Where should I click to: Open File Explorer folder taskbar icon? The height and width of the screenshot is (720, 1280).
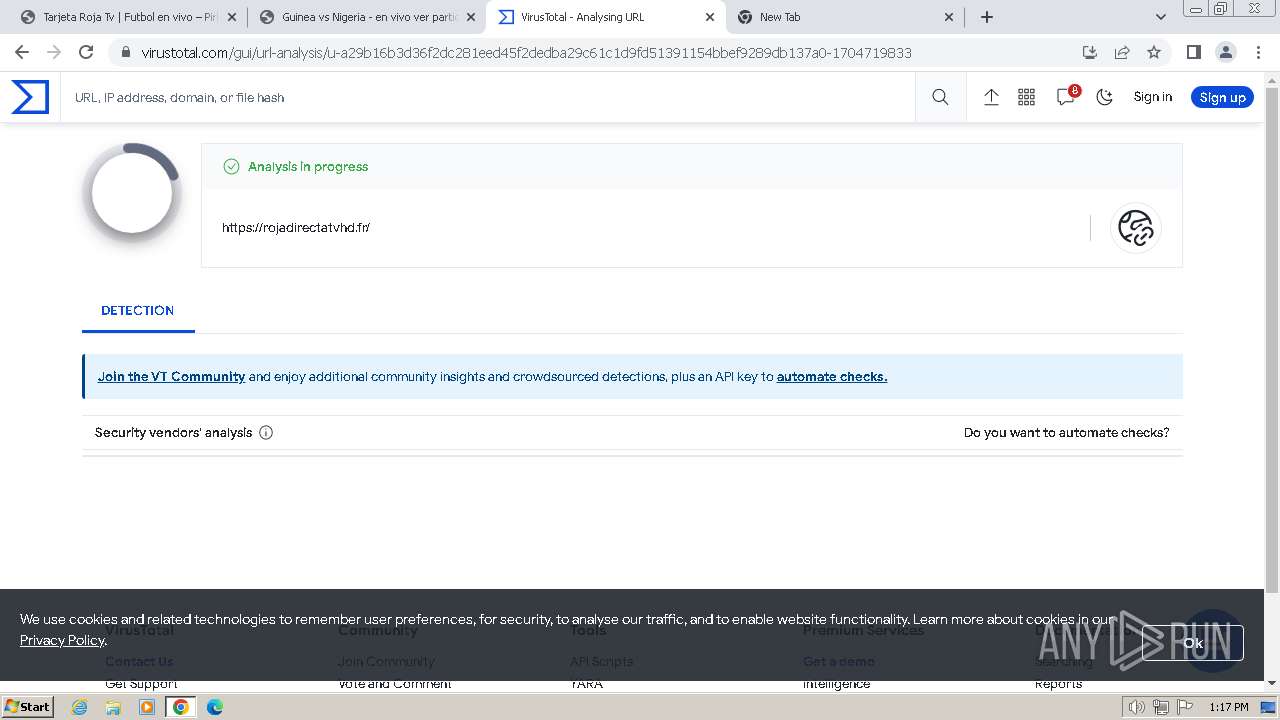[x=113, y=707]
